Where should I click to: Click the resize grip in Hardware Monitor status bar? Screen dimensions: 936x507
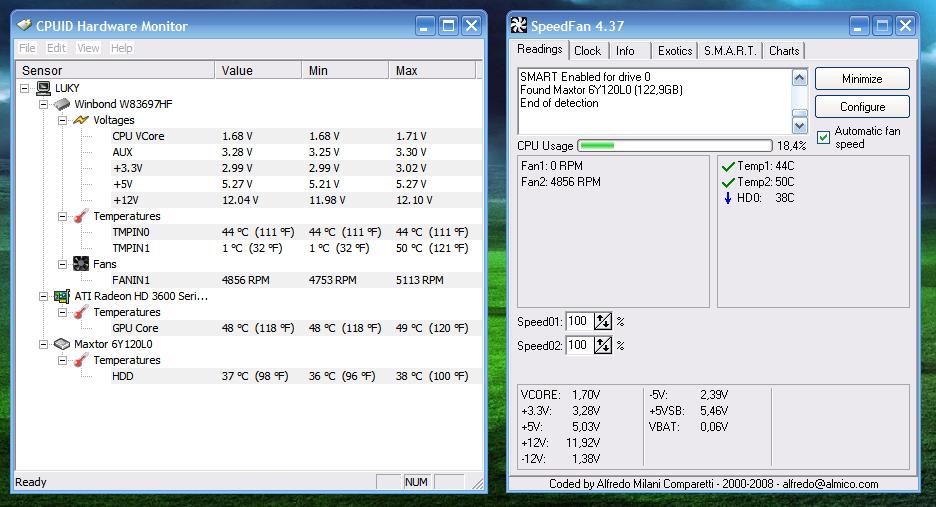(478, 484)
